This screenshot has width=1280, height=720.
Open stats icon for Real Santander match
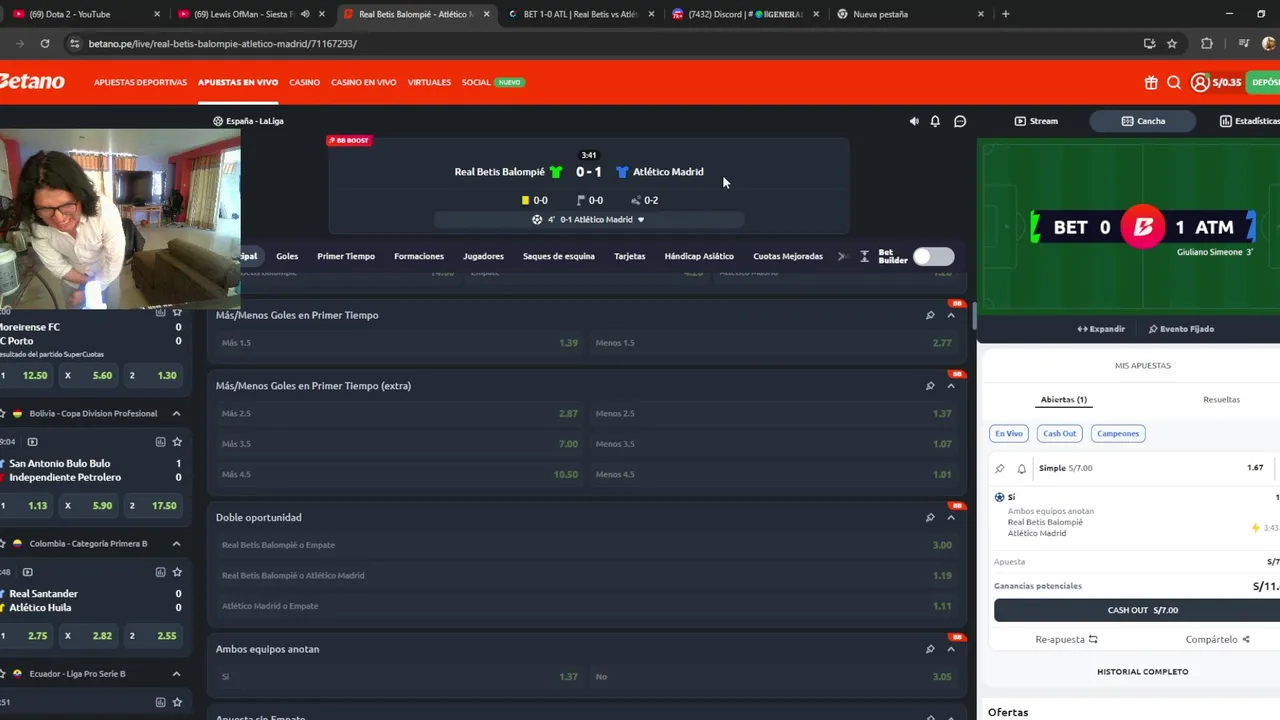click(160, 572)
